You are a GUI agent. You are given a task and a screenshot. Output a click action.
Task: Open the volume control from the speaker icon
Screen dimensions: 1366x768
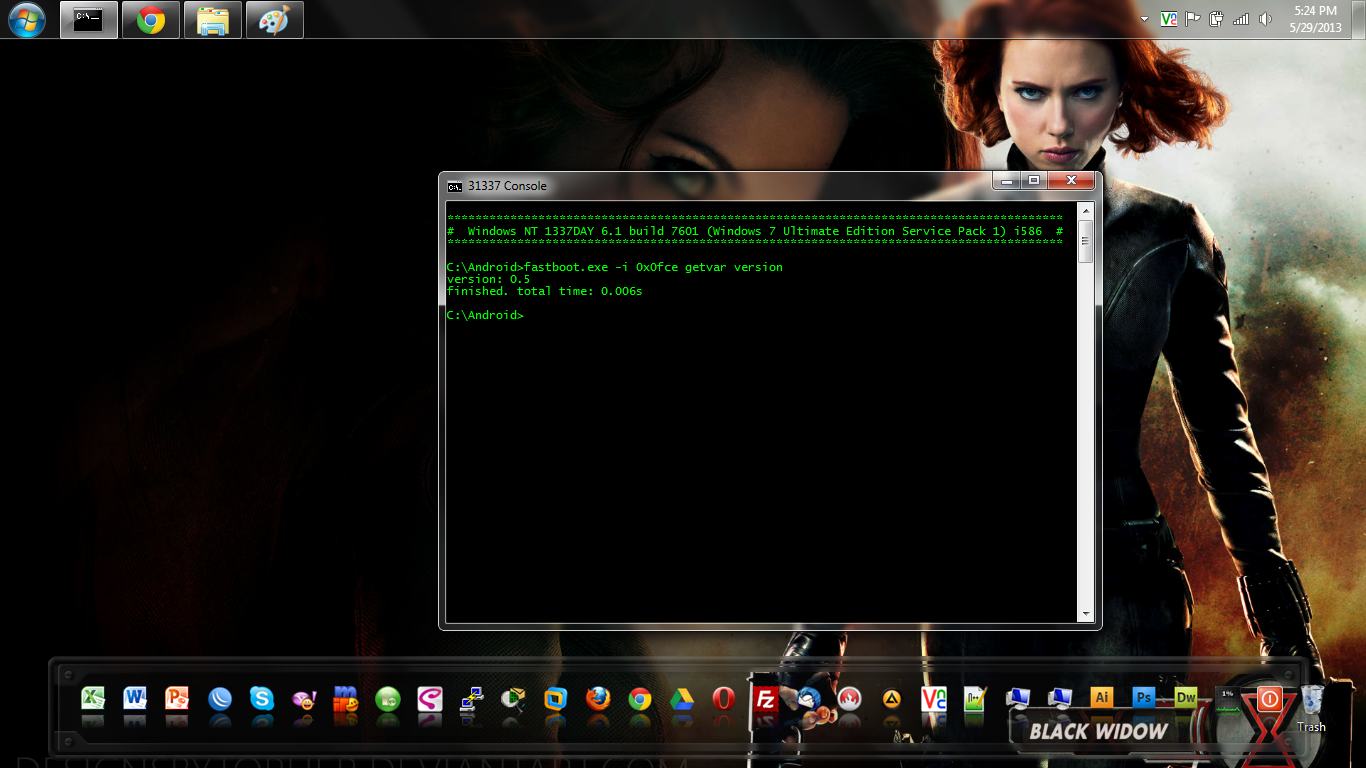(x=1266, y=18)
